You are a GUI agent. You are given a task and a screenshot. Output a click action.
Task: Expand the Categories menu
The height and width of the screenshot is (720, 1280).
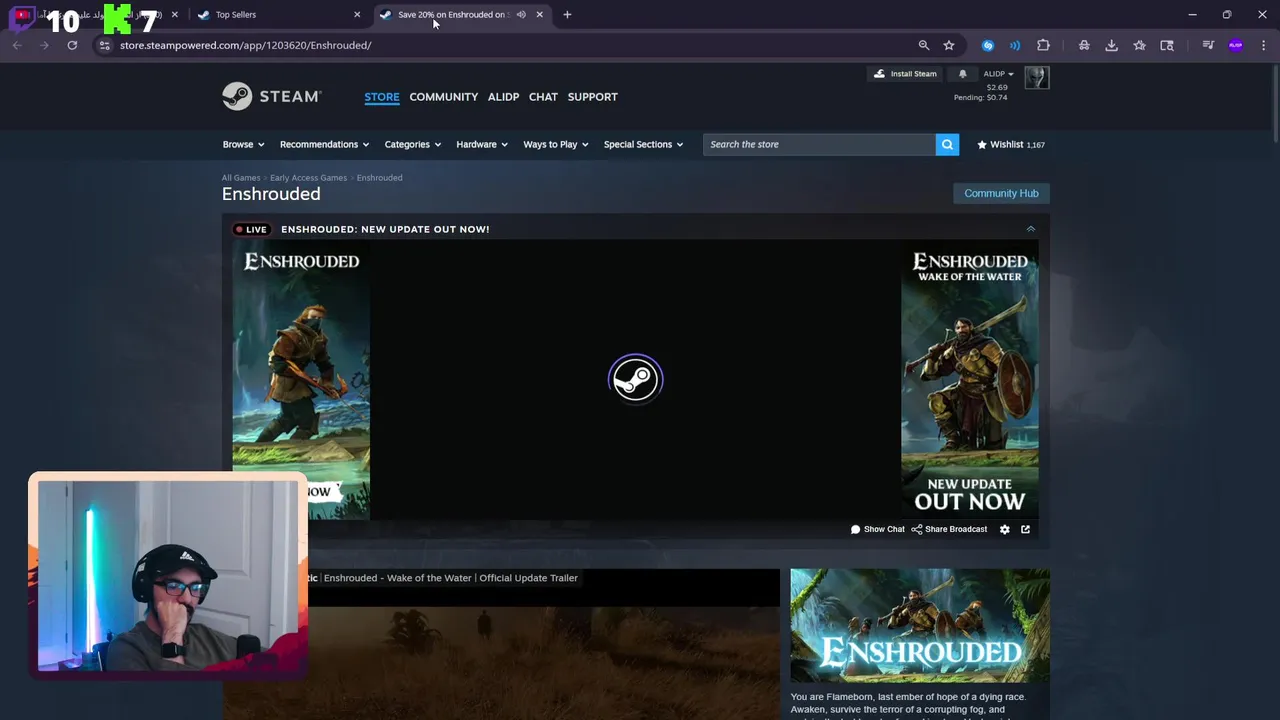[412, 144]
